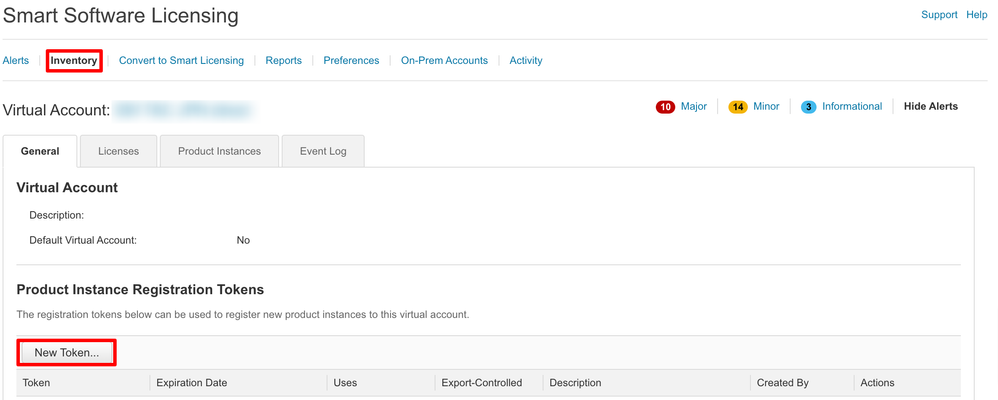Open the Reports section
The image size is (998, 400).
point(284,61)
